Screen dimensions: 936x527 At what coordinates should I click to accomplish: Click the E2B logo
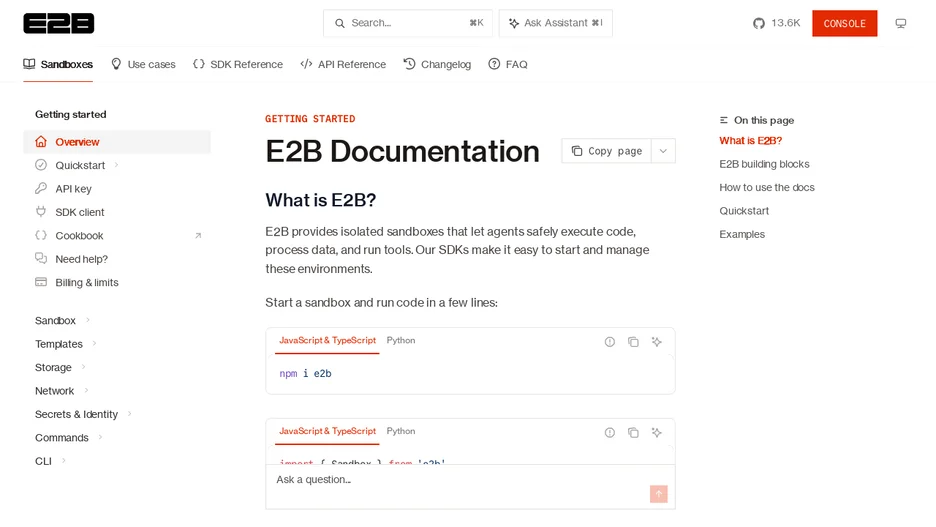point(58,23)
